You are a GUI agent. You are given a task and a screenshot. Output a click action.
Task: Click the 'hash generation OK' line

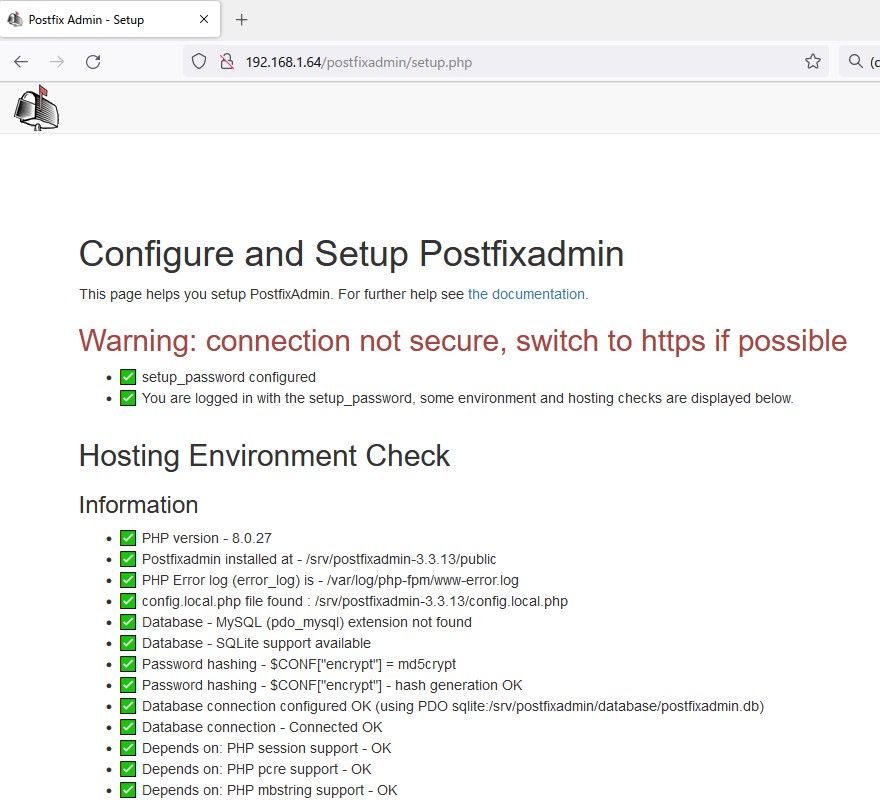pos(332,685)
